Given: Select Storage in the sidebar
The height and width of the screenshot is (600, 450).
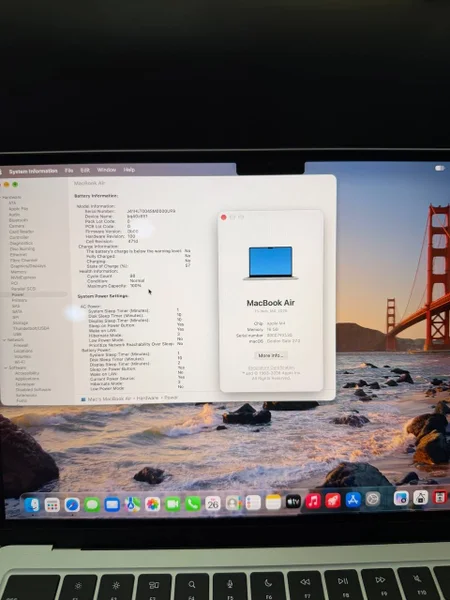Looking at the screenshot, I should click(x=20, y=323).
